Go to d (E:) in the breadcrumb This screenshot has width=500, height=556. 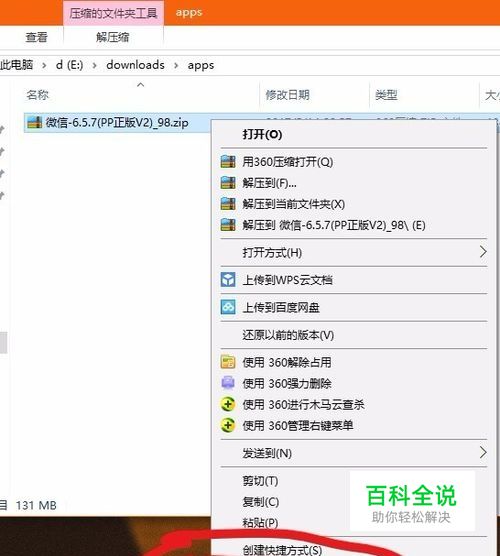70,65
